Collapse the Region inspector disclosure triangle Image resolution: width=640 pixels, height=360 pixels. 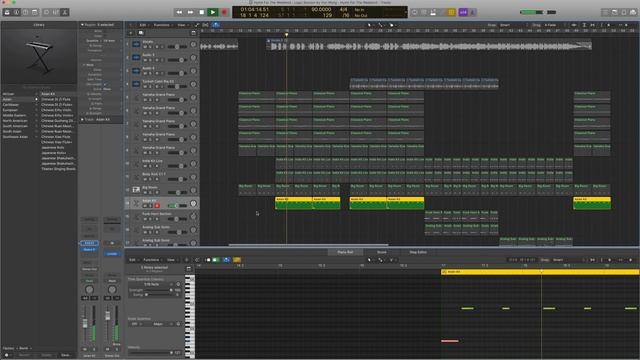[x=82, y=25]
